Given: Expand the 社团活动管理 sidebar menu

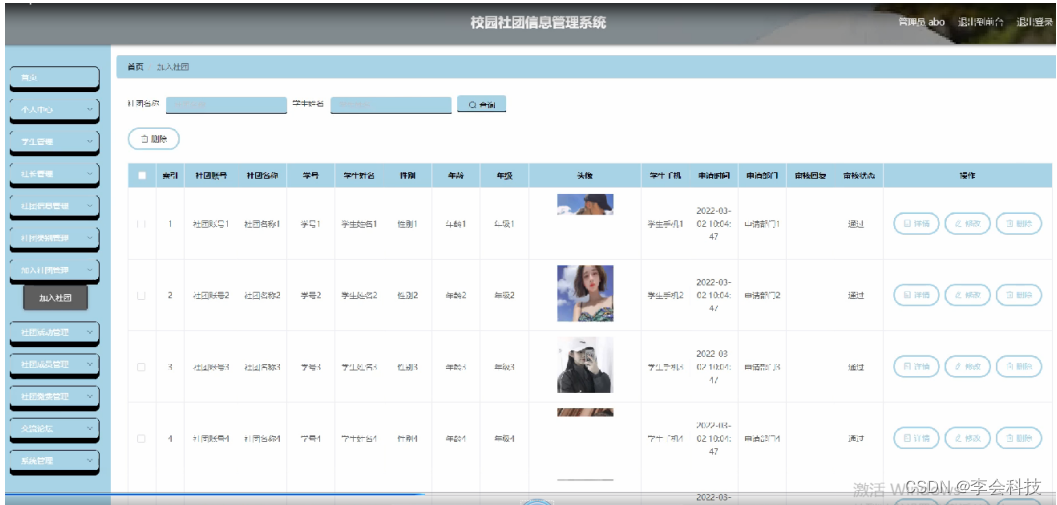Looking at the screenshot, I should point(55,332).
